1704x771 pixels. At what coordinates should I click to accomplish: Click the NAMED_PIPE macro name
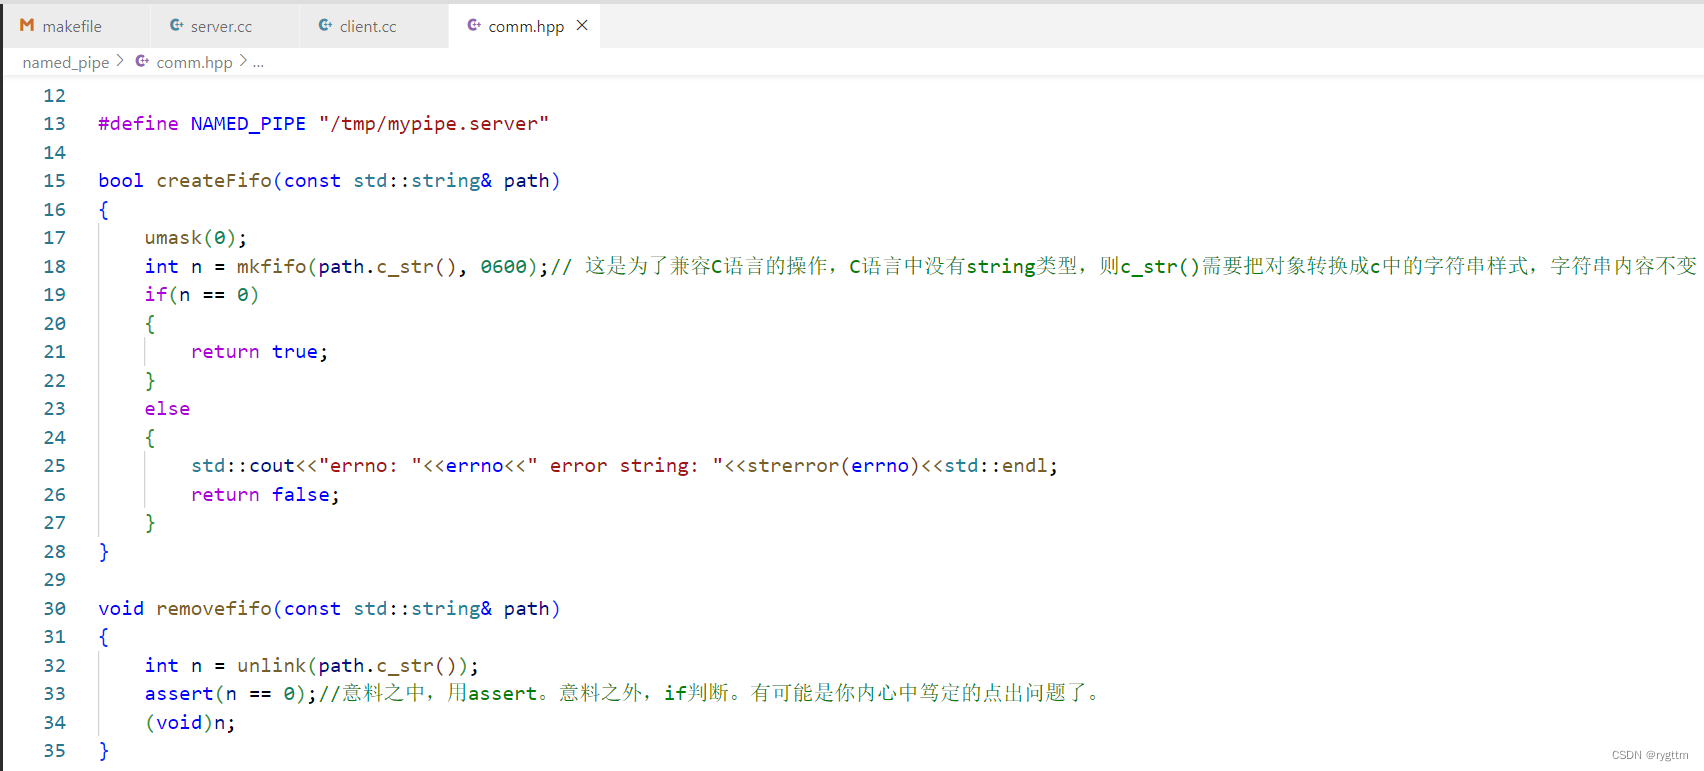click(248, 124)
